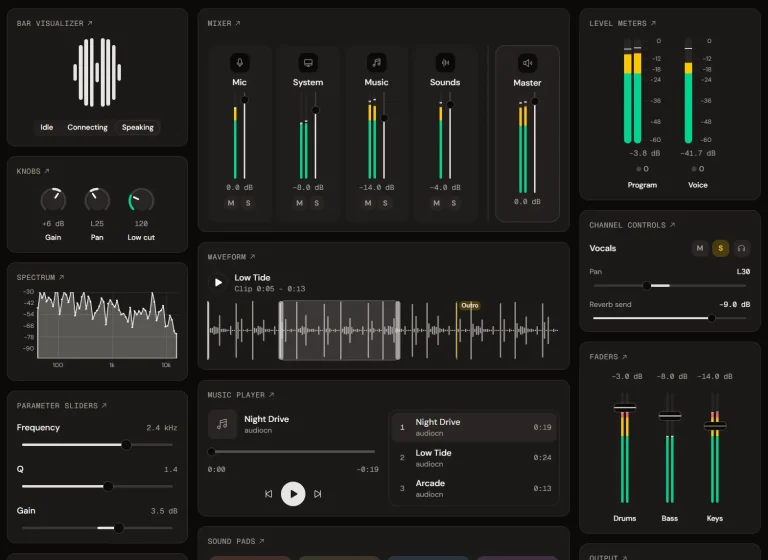The width and height of the screenshot is (768, 560).
Task: Click the Low cut knob
Action: tap(141, 200)
